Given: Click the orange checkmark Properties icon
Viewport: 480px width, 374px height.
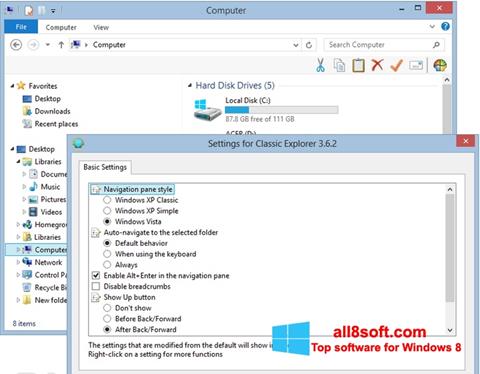Looking at the screenshot, I should tap(397, 65).
